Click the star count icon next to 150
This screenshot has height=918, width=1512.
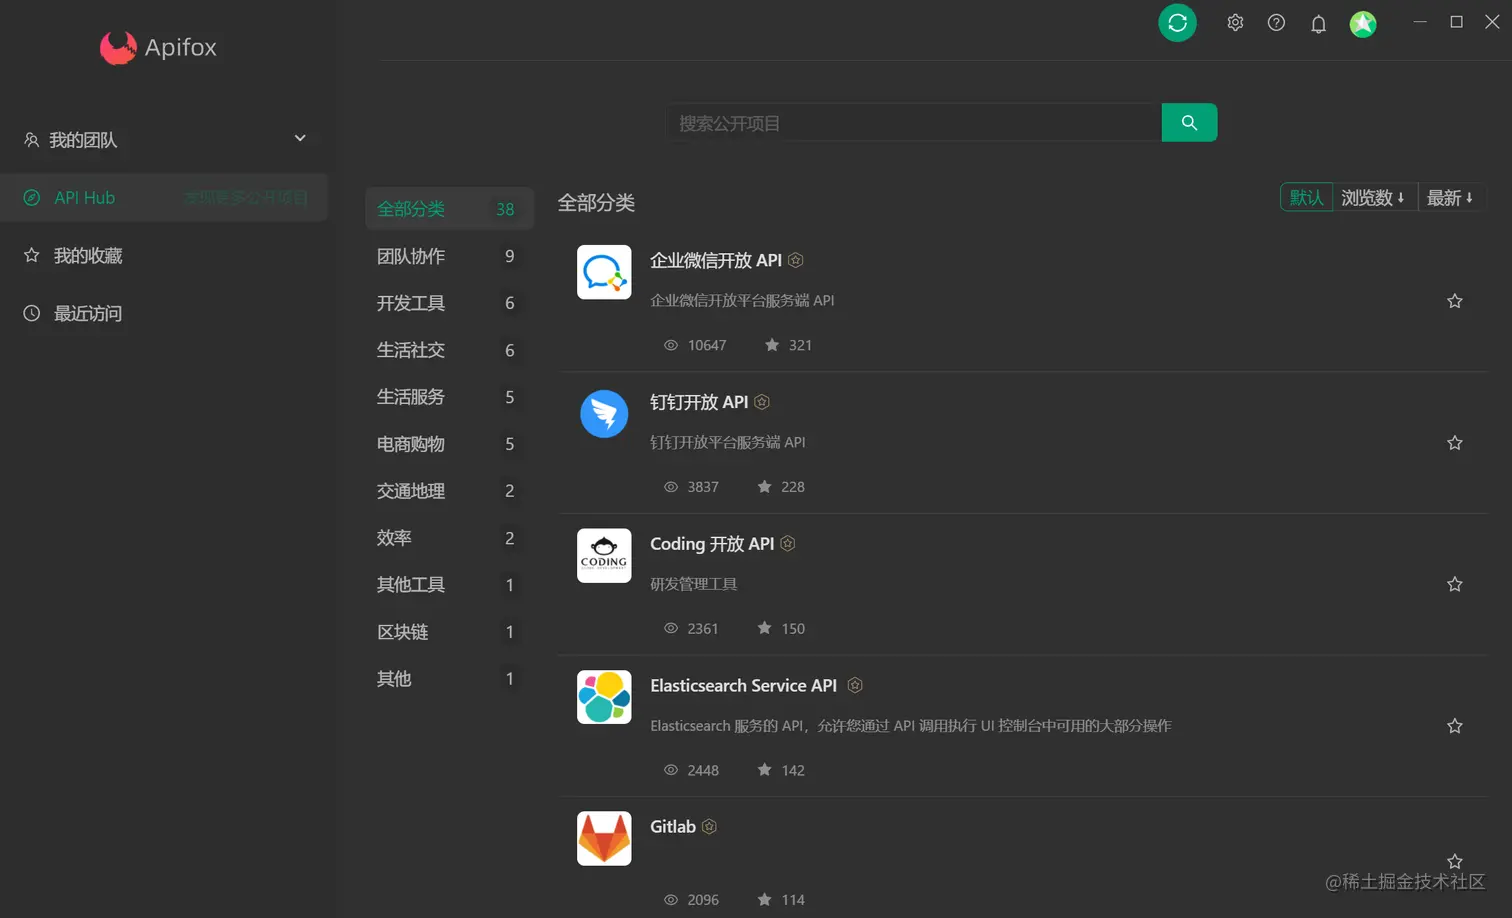765,628
